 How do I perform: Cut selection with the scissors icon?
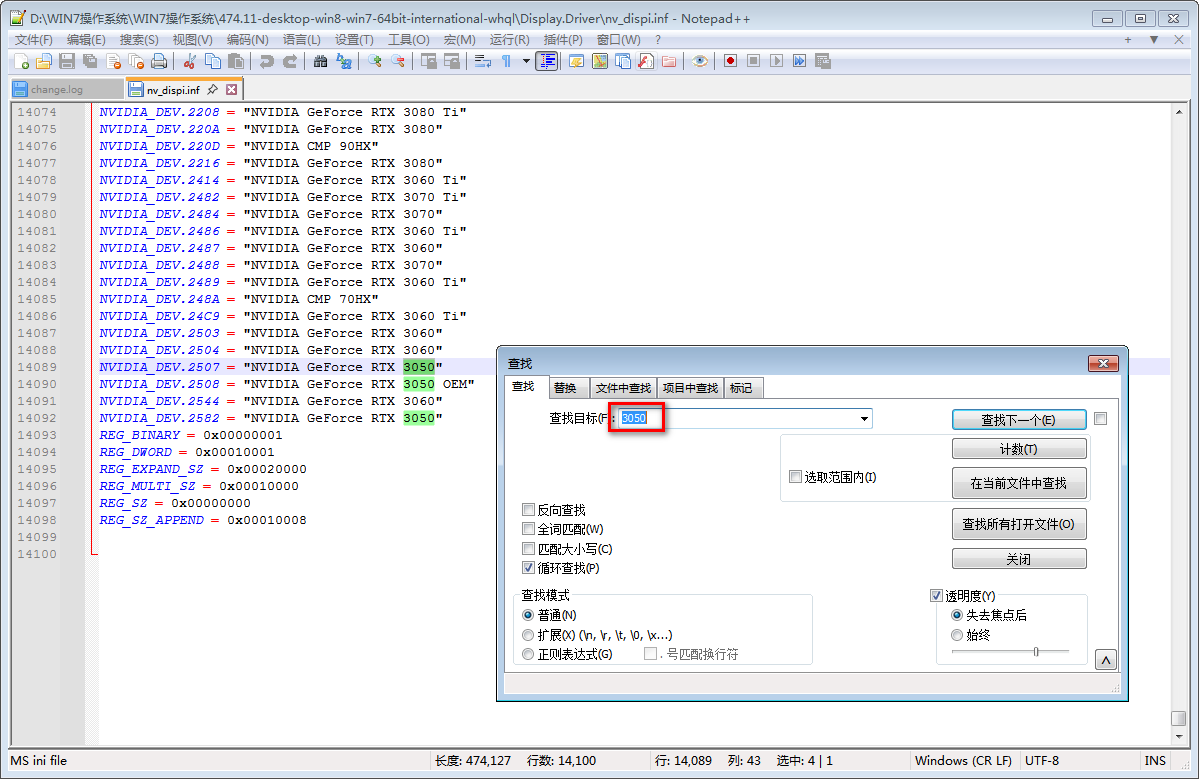point(190,61)
